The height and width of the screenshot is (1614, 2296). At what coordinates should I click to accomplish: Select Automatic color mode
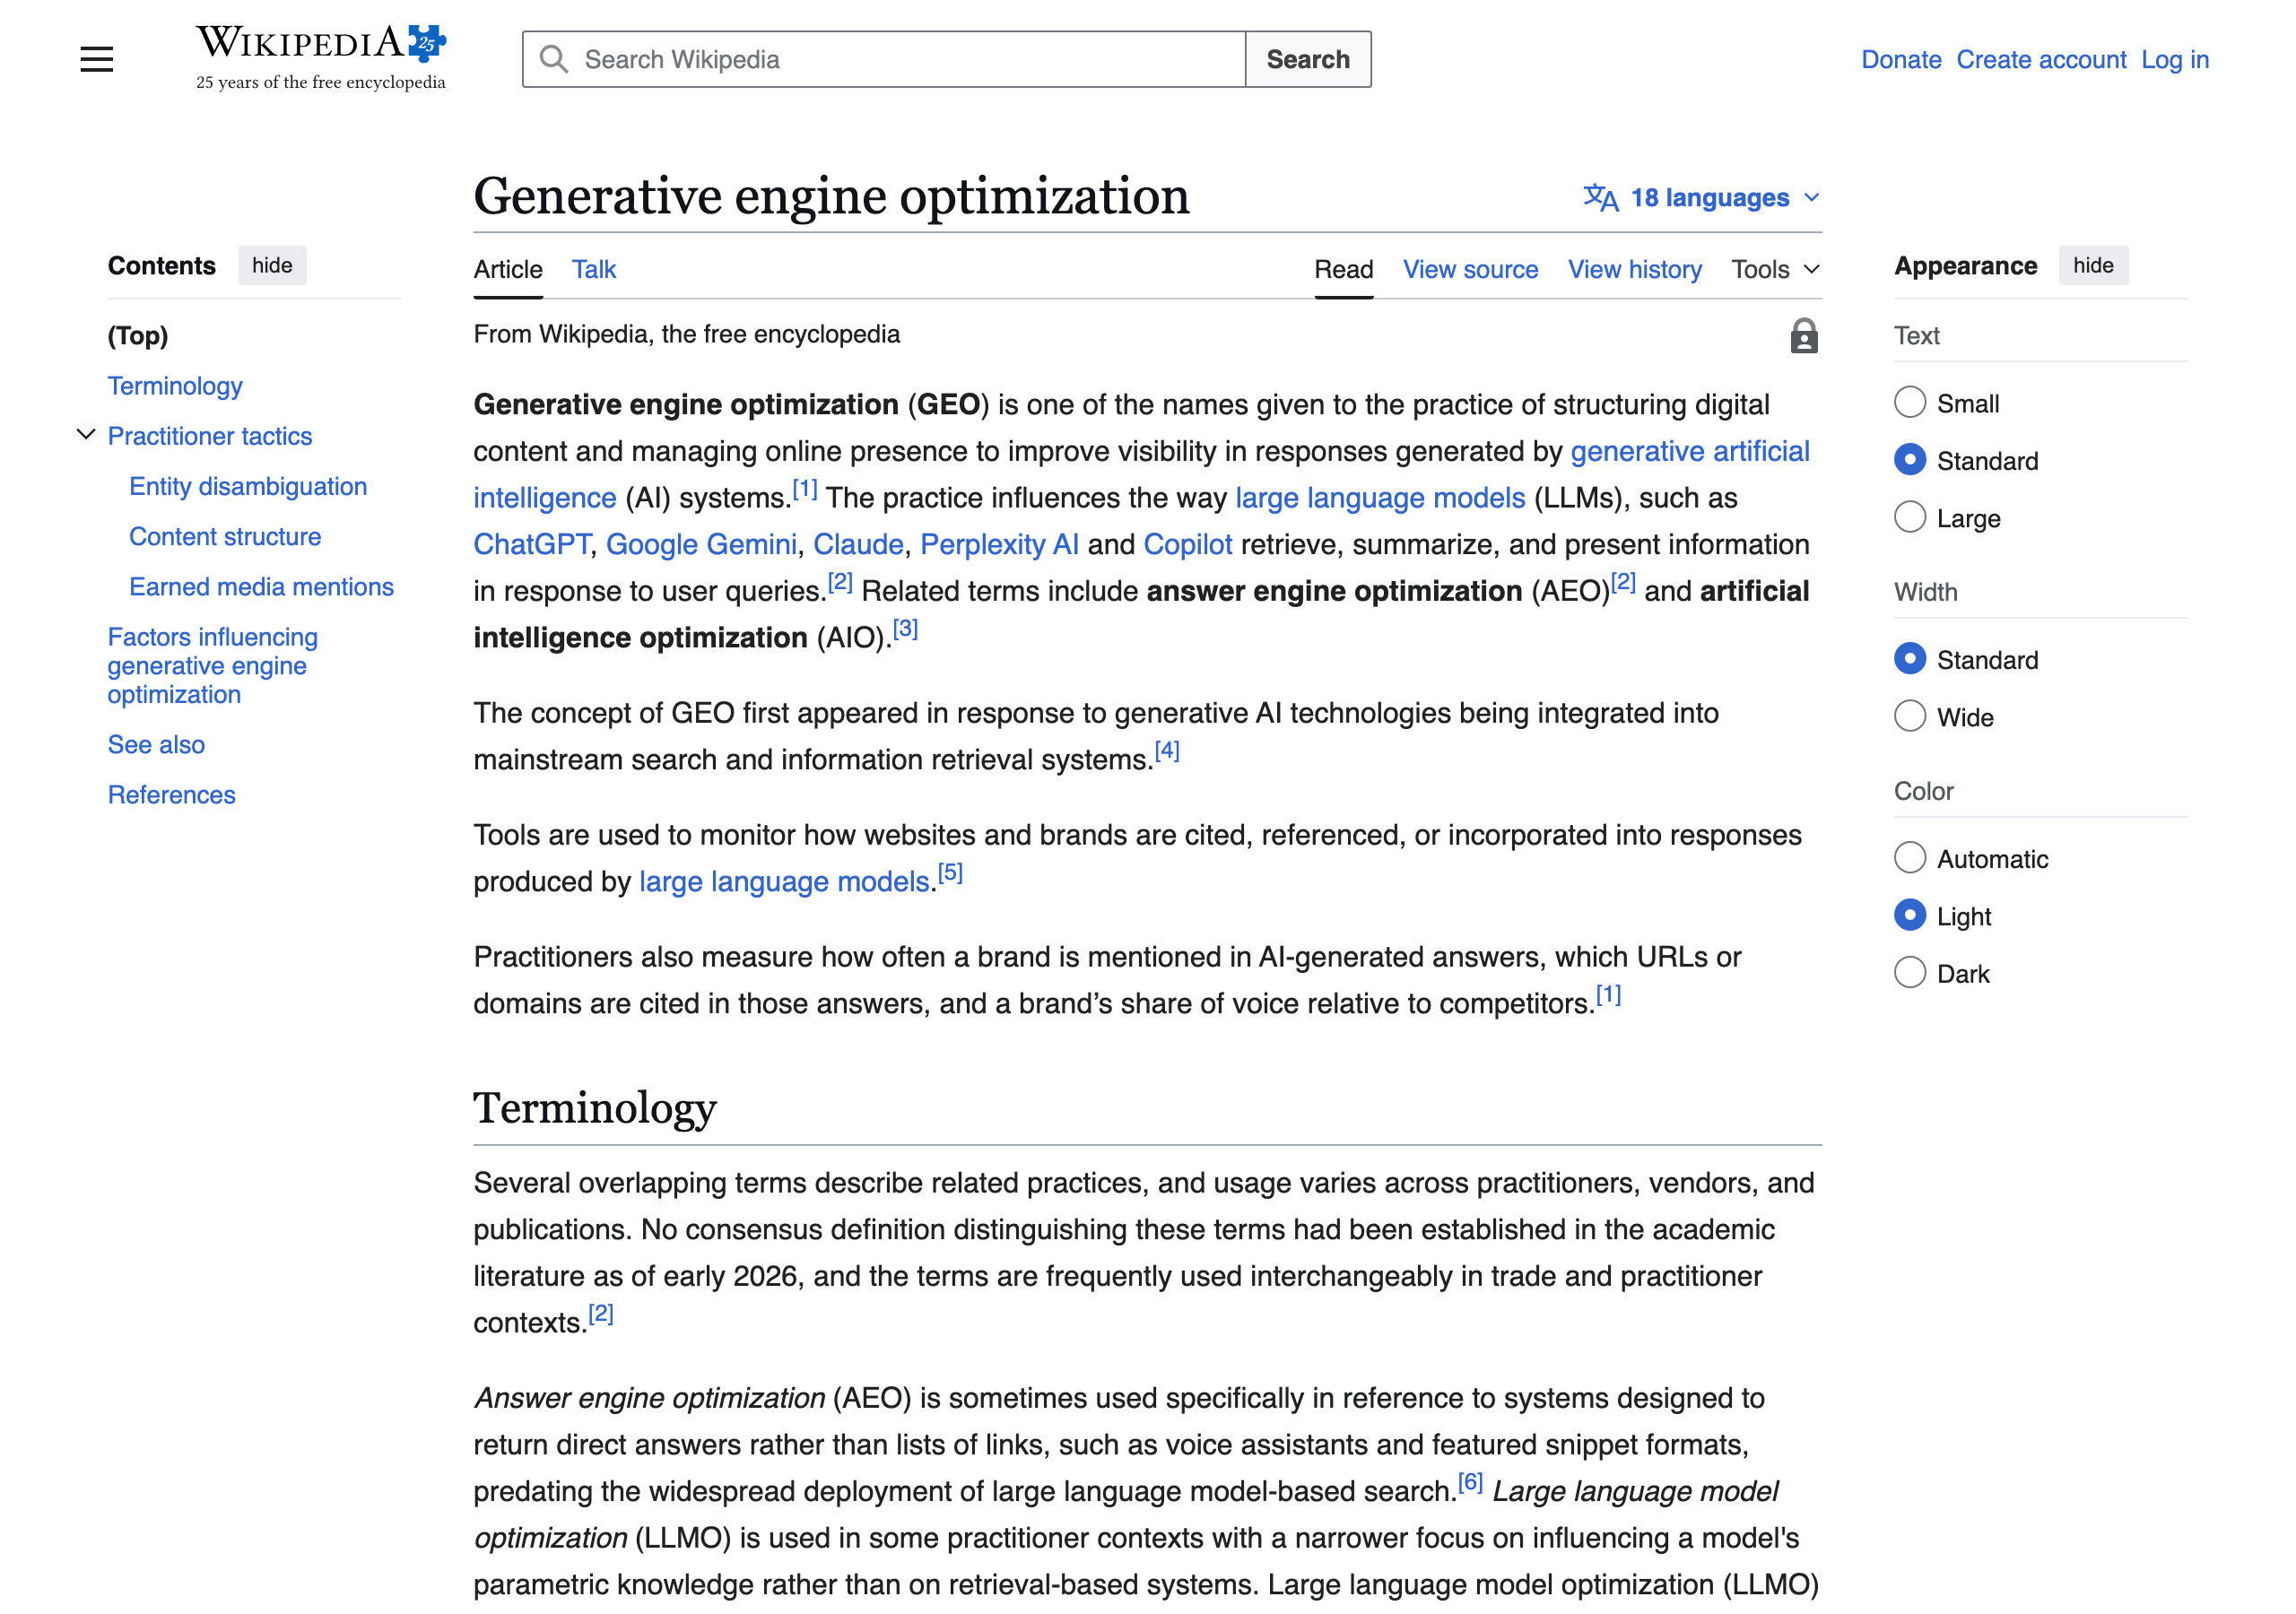click(1909, 858)
